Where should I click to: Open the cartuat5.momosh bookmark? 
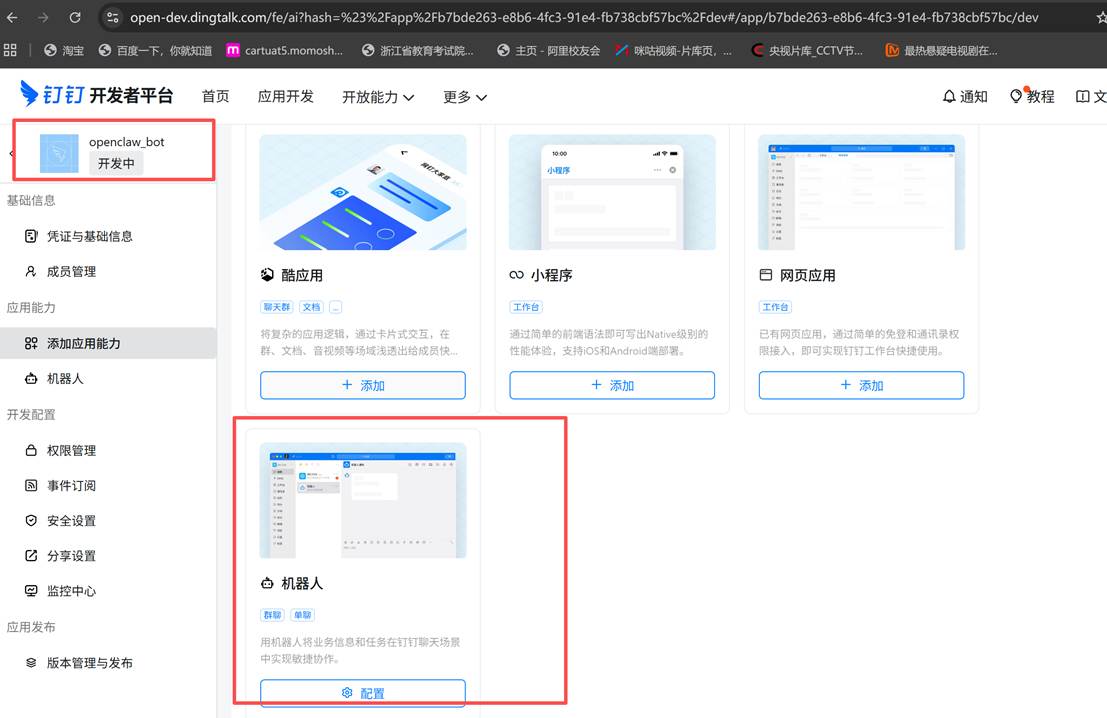pyautogui.click(x=284, y=50)
